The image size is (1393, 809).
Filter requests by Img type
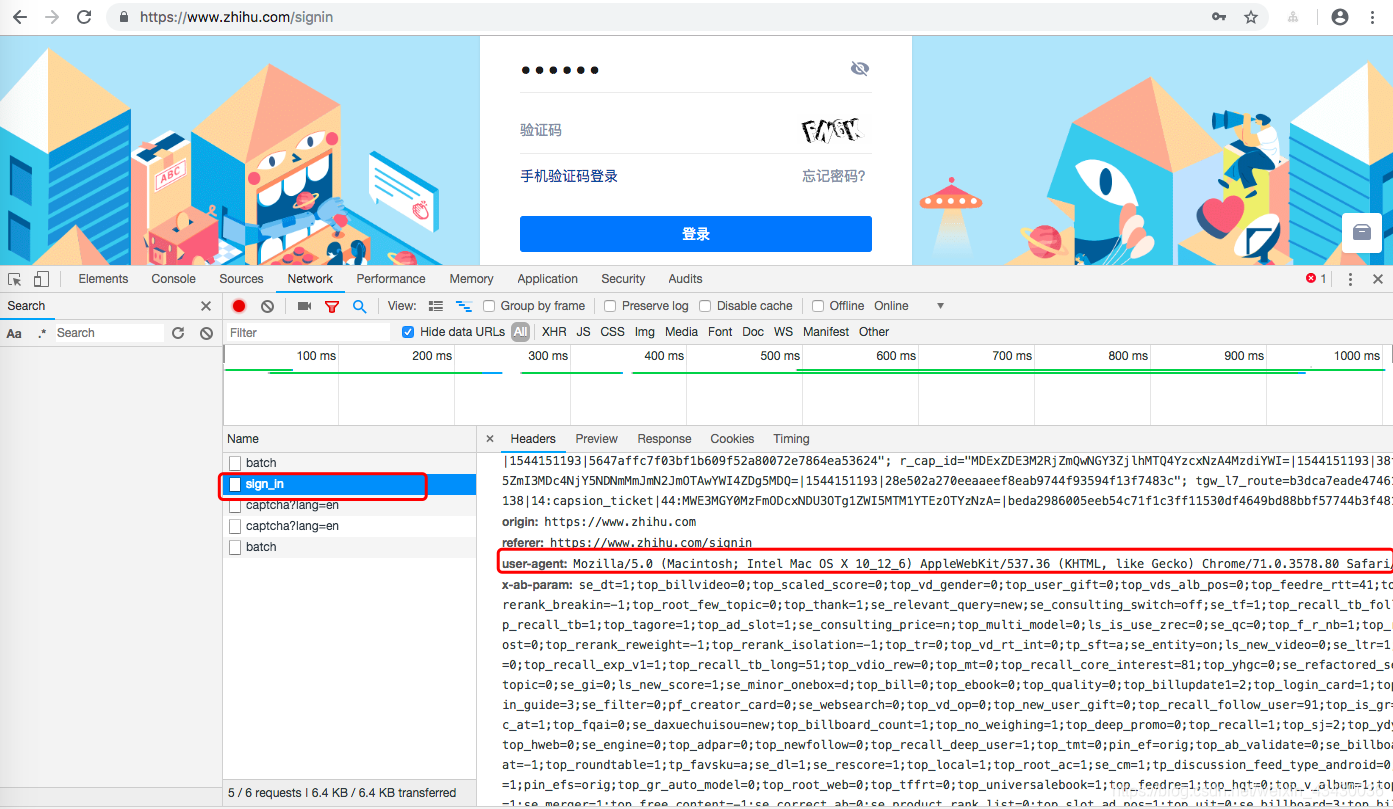[645, 332]
